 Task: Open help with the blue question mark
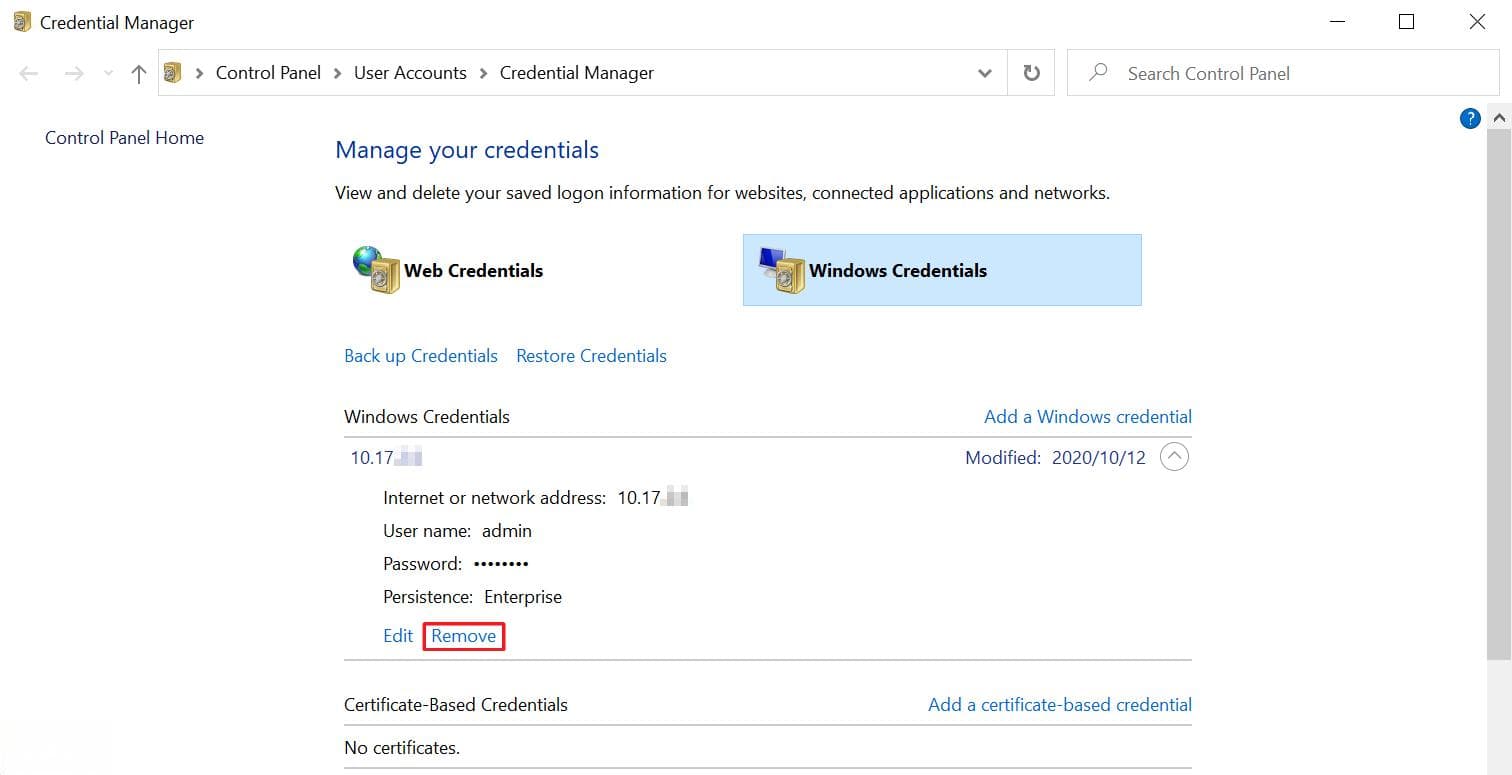coord(1470,119)
